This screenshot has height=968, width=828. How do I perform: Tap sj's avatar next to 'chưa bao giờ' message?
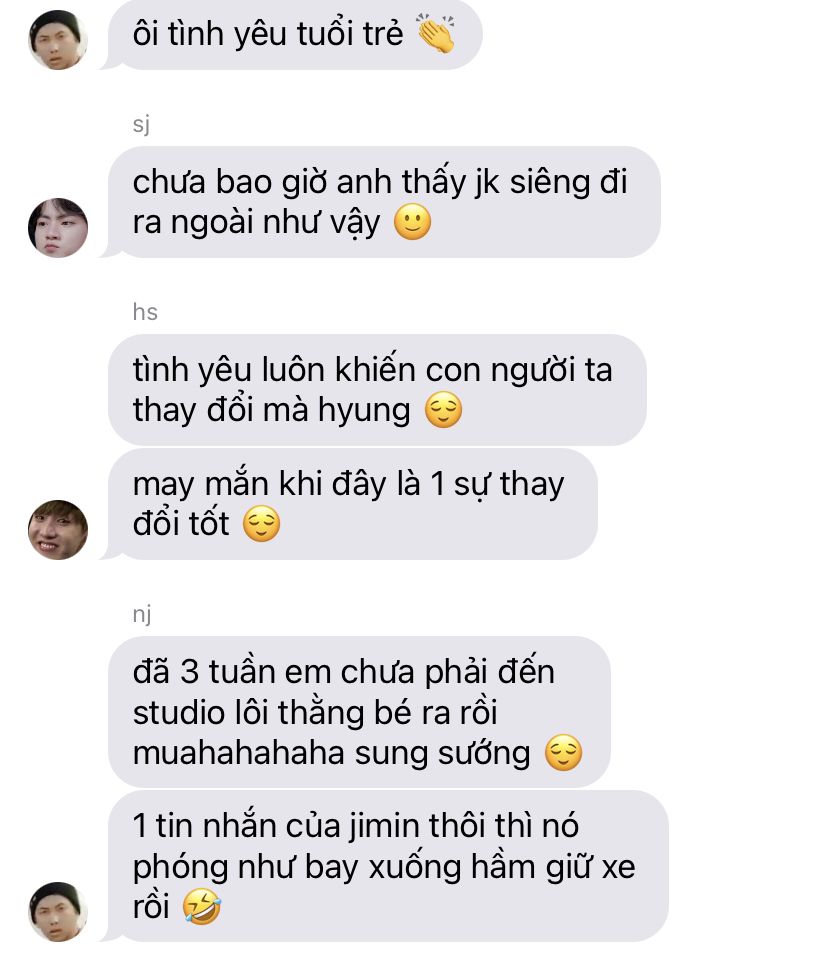tap(57, 228)
